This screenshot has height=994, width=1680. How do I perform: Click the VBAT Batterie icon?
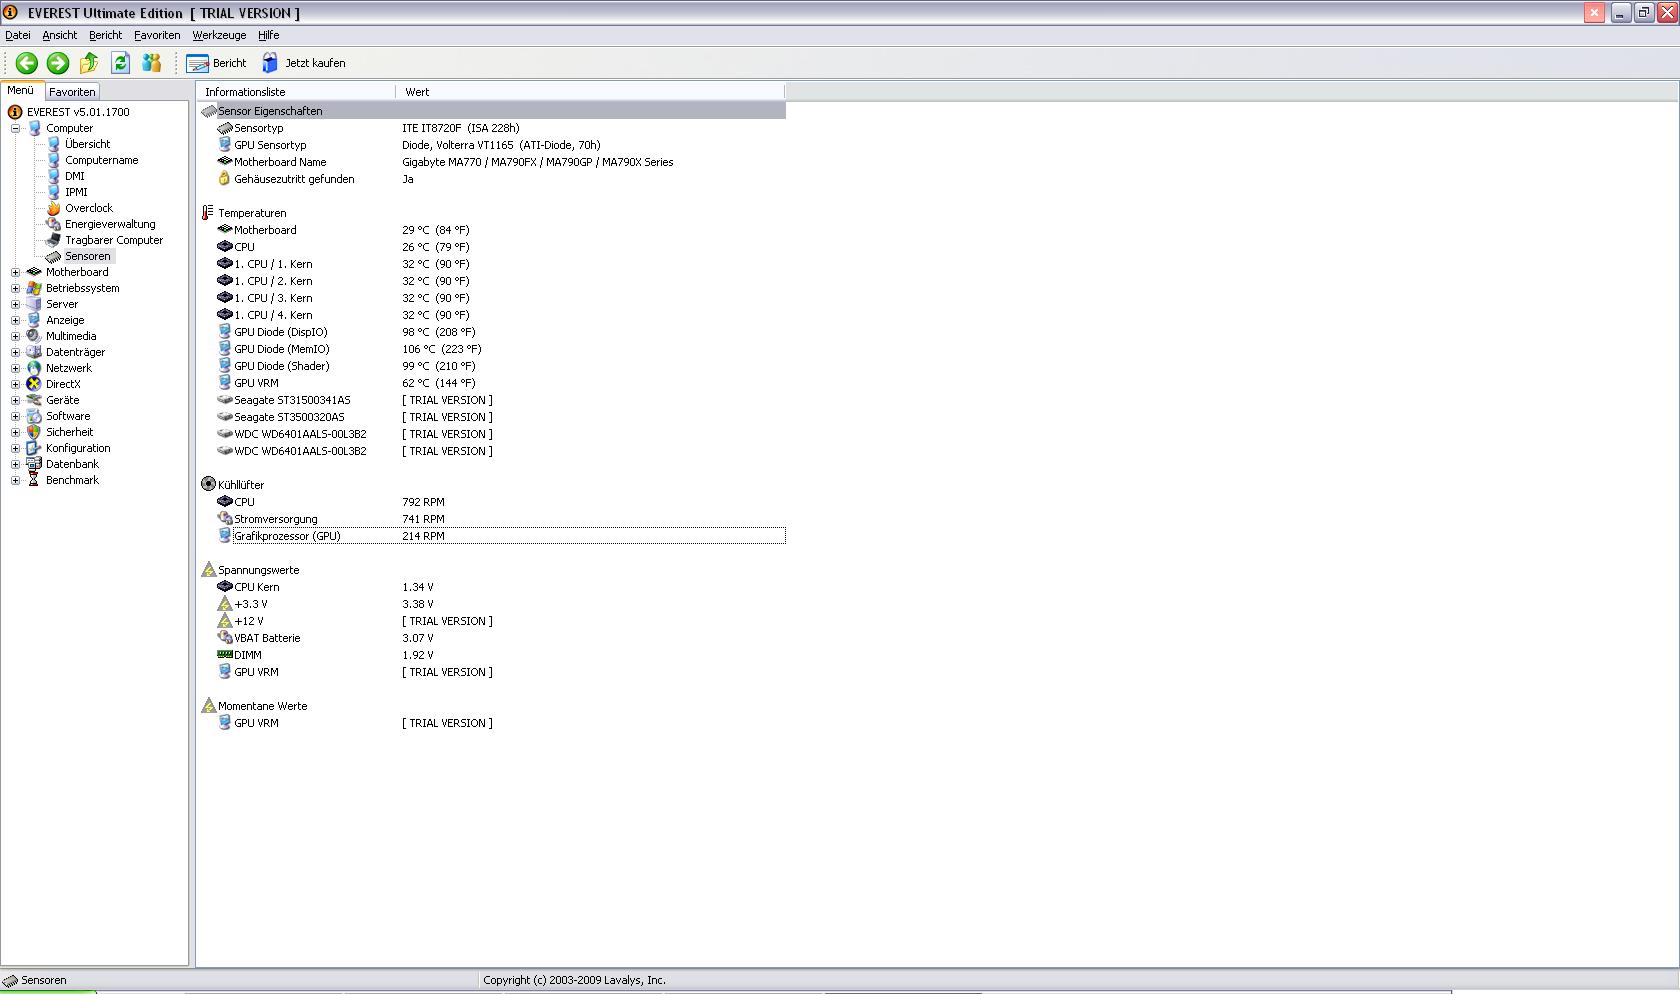(224, 638)
